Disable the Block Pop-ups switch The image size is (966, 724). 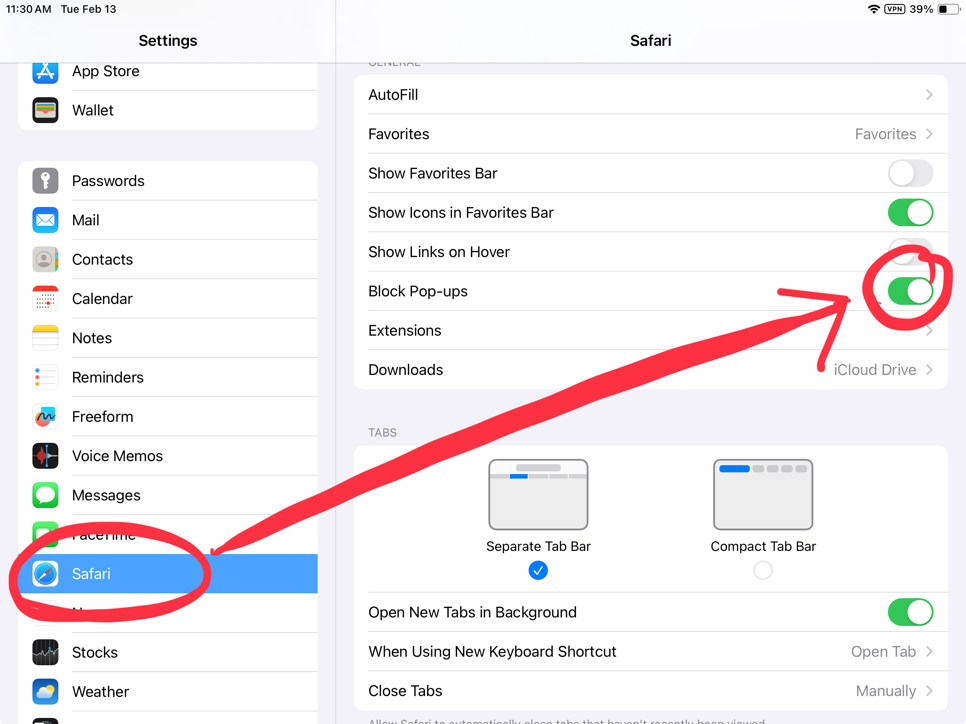[910, 291]
